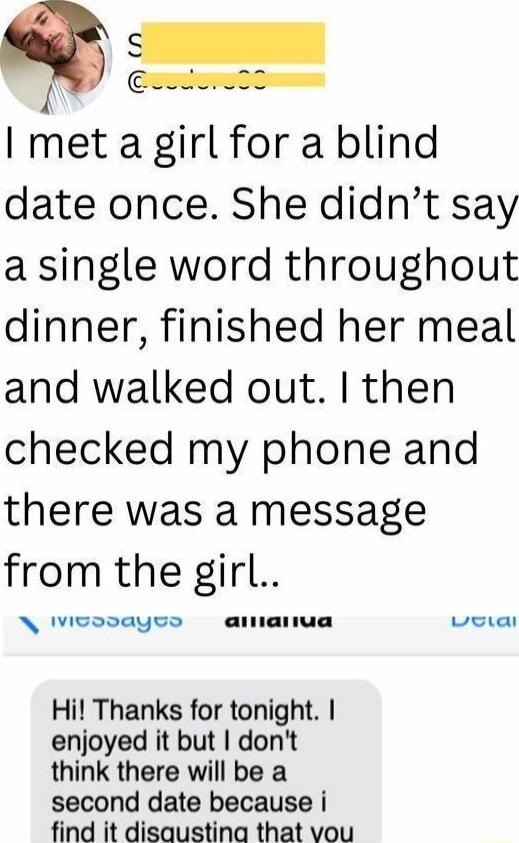This screenshot has height=843, width=519.
Task: Click 'second date because i' in the bubble
Action: click(189, 802)
